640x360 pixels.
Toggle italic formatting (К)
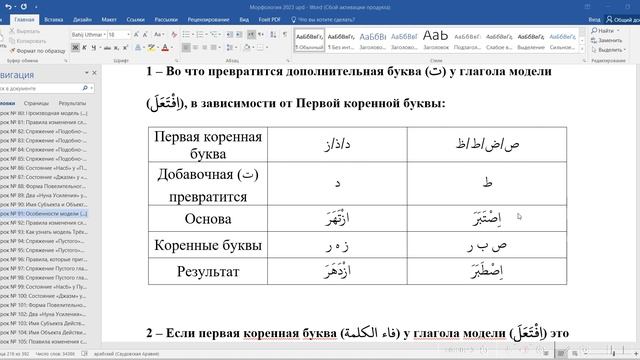tap(84, 48)
